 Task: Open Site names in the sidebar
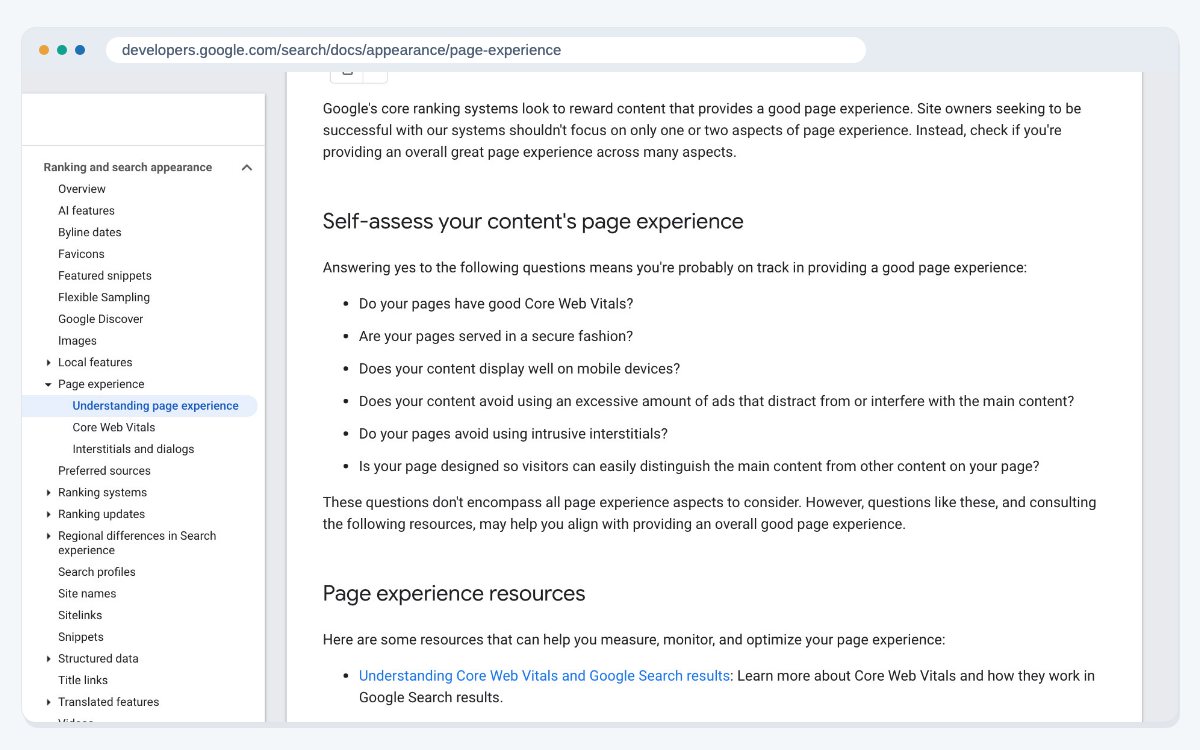87,594
